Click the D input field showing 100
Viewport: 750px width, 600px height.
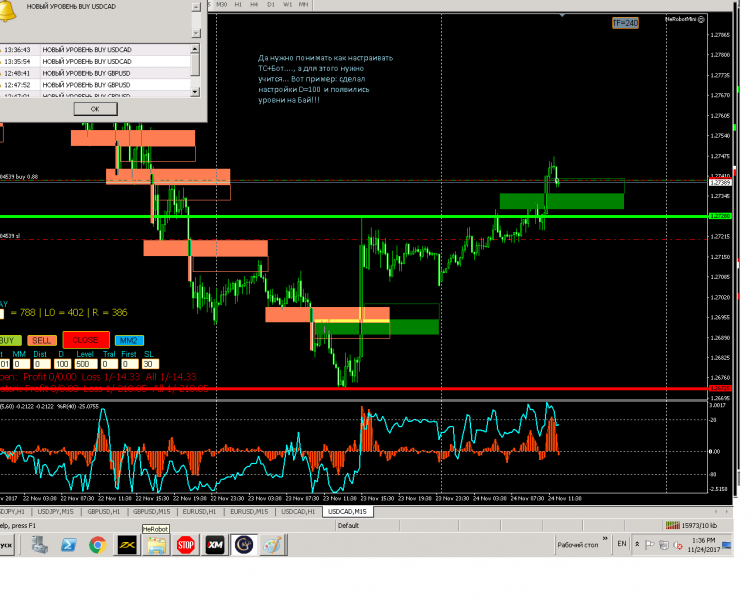pyautogui.click(x=62, y=364)
